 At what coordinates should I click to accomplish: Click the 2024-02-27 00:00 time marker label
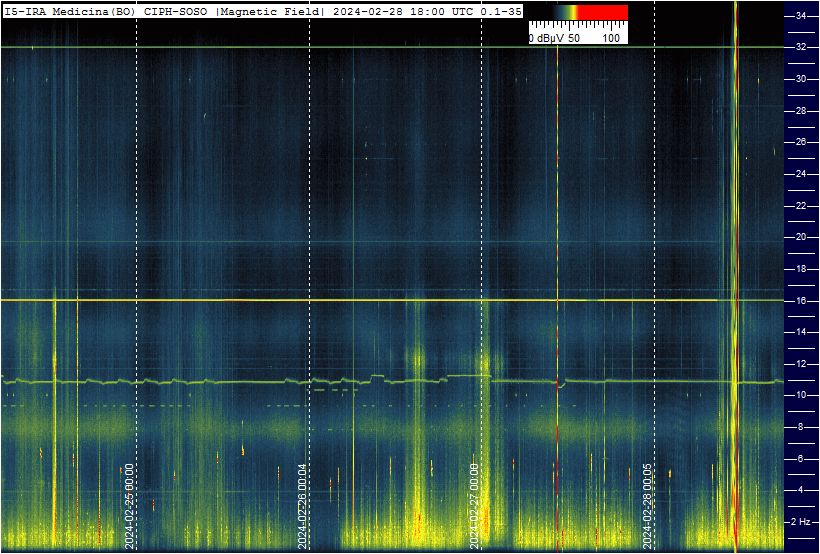click(x=474, y=506)
